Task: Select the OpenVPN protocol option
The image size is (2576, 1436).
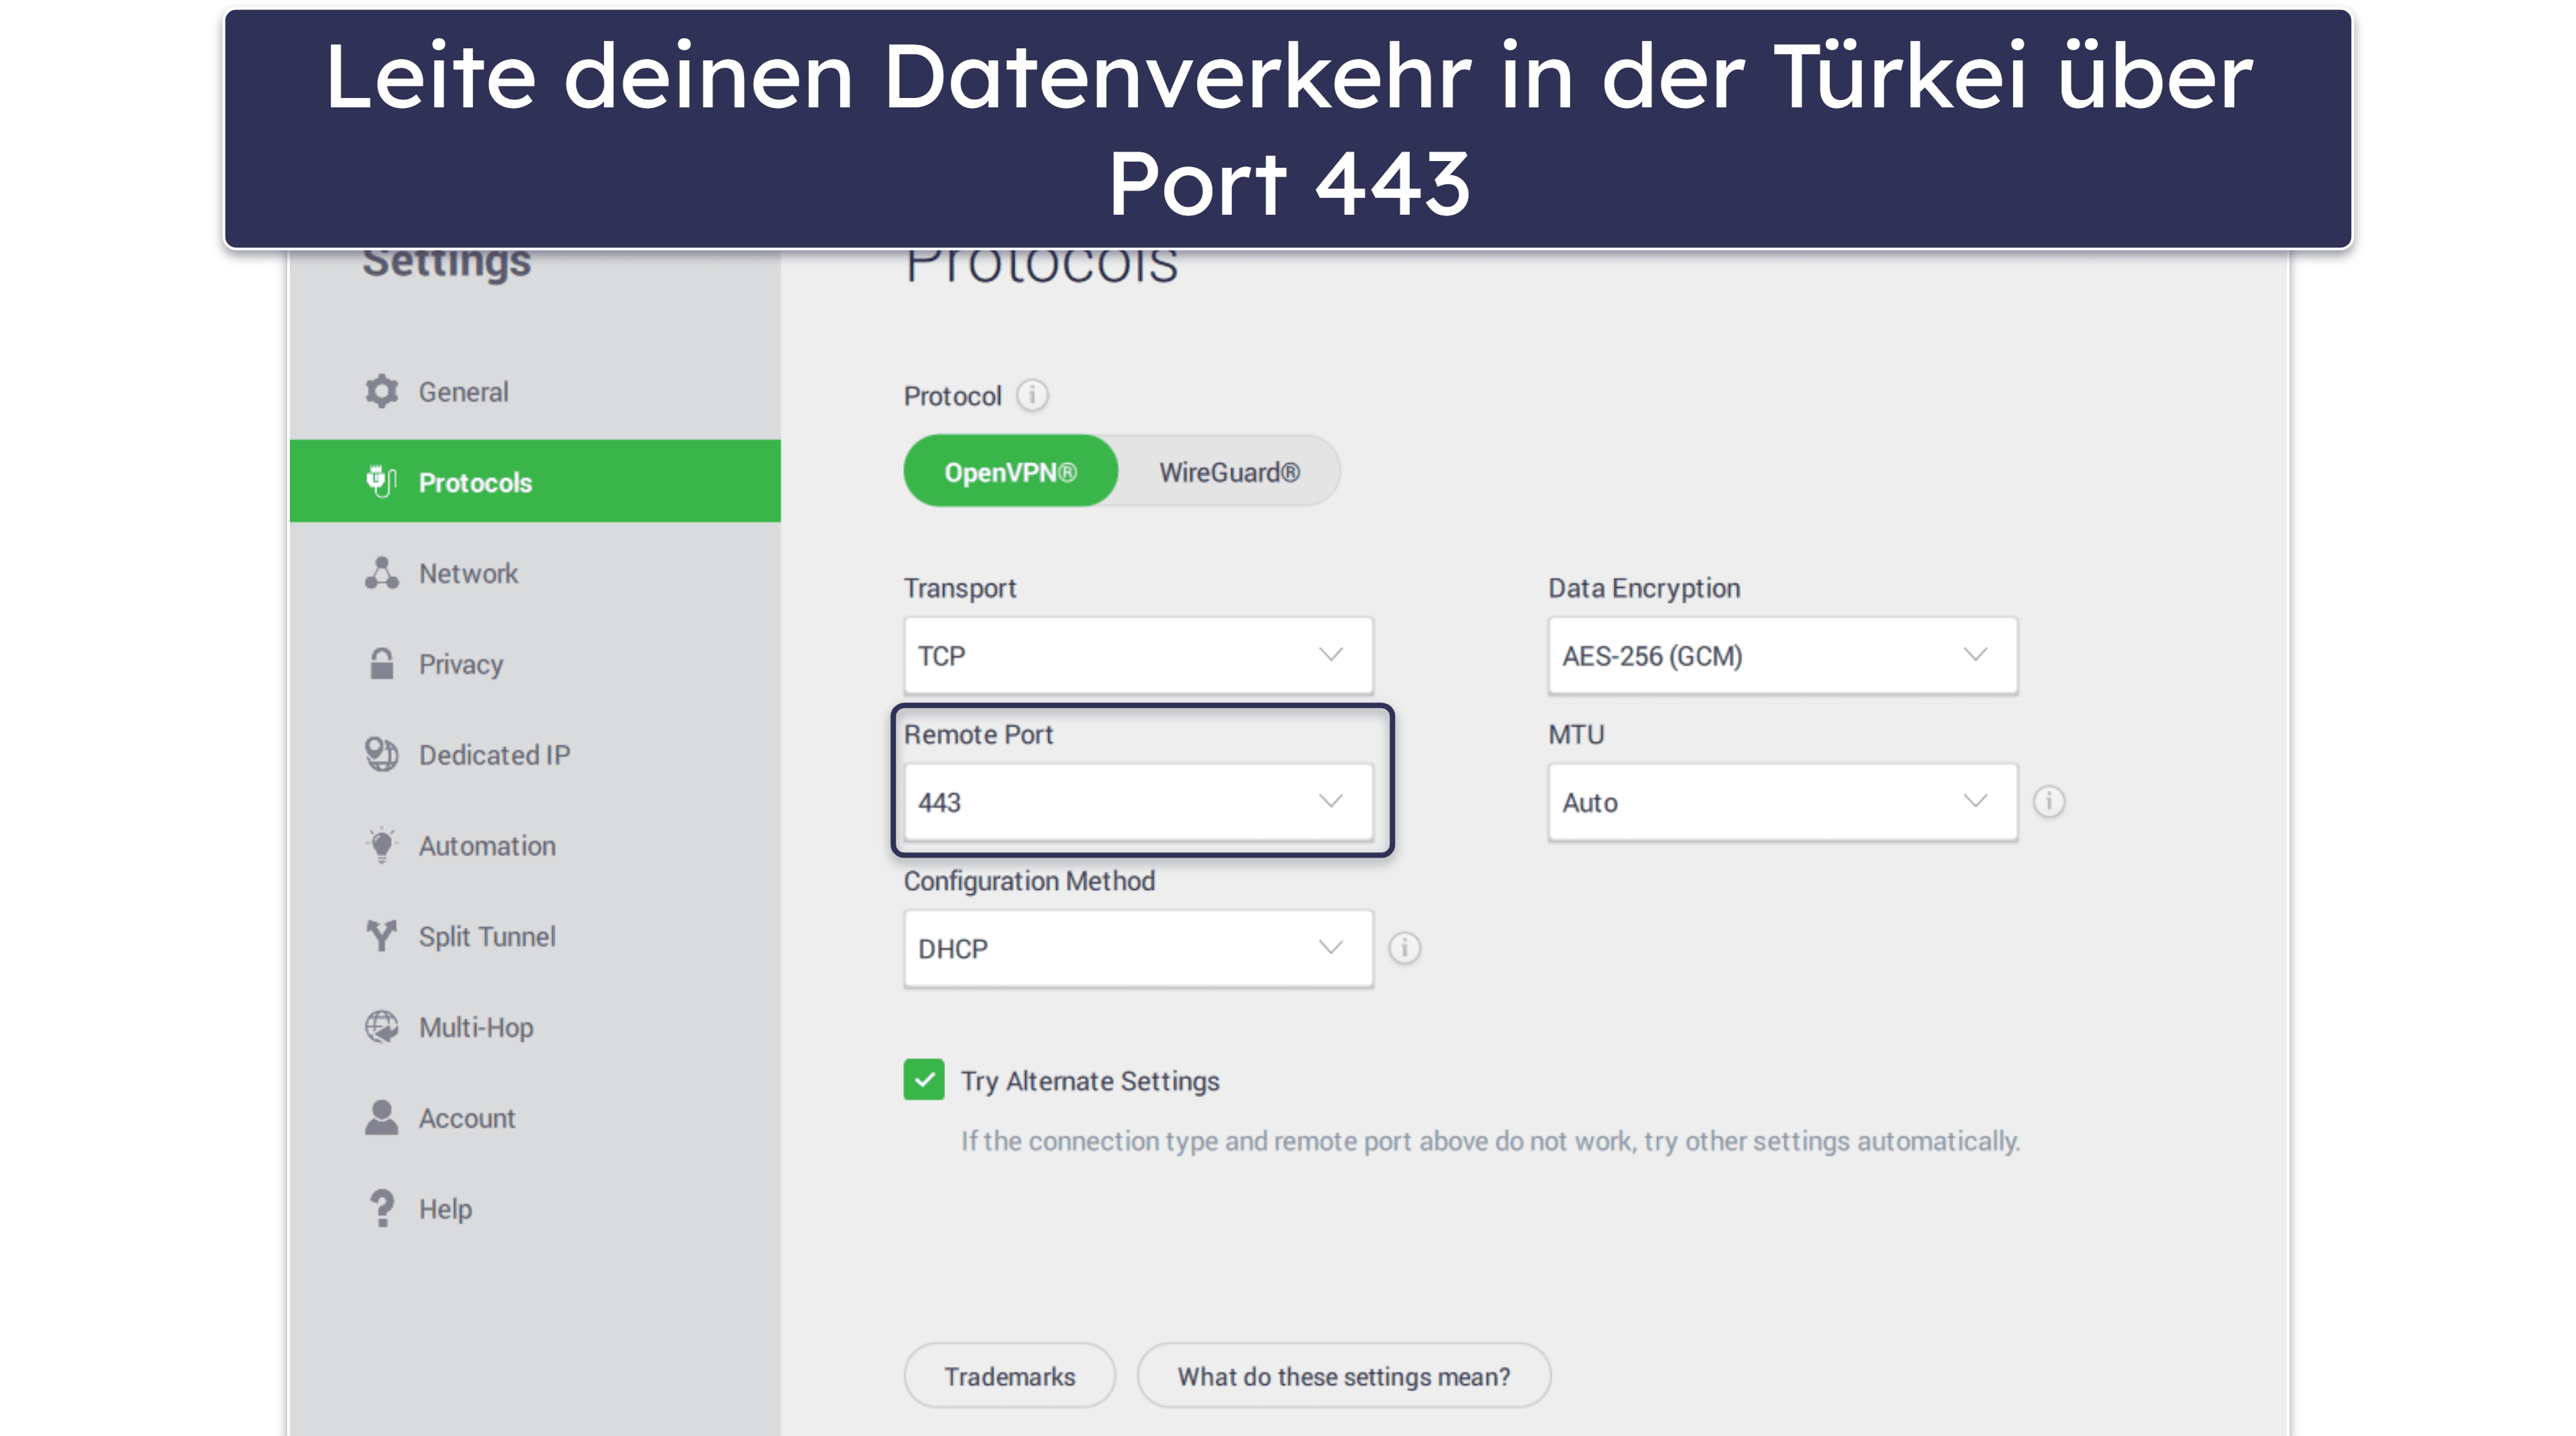Action: (1010, 471)
